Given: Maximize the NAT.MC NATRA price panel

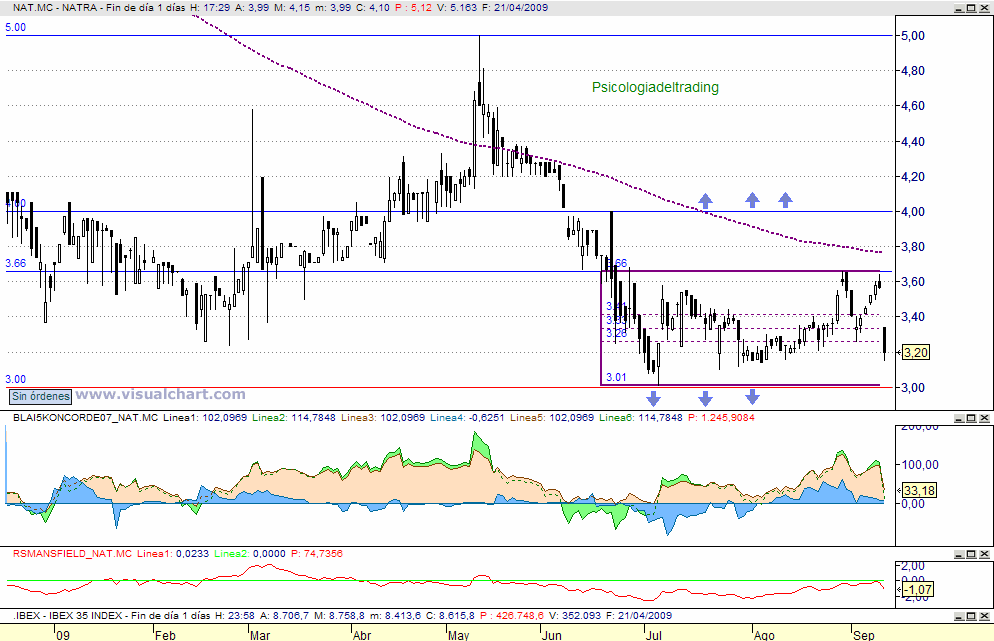Looking at the screenshot, I should [972, 8].
